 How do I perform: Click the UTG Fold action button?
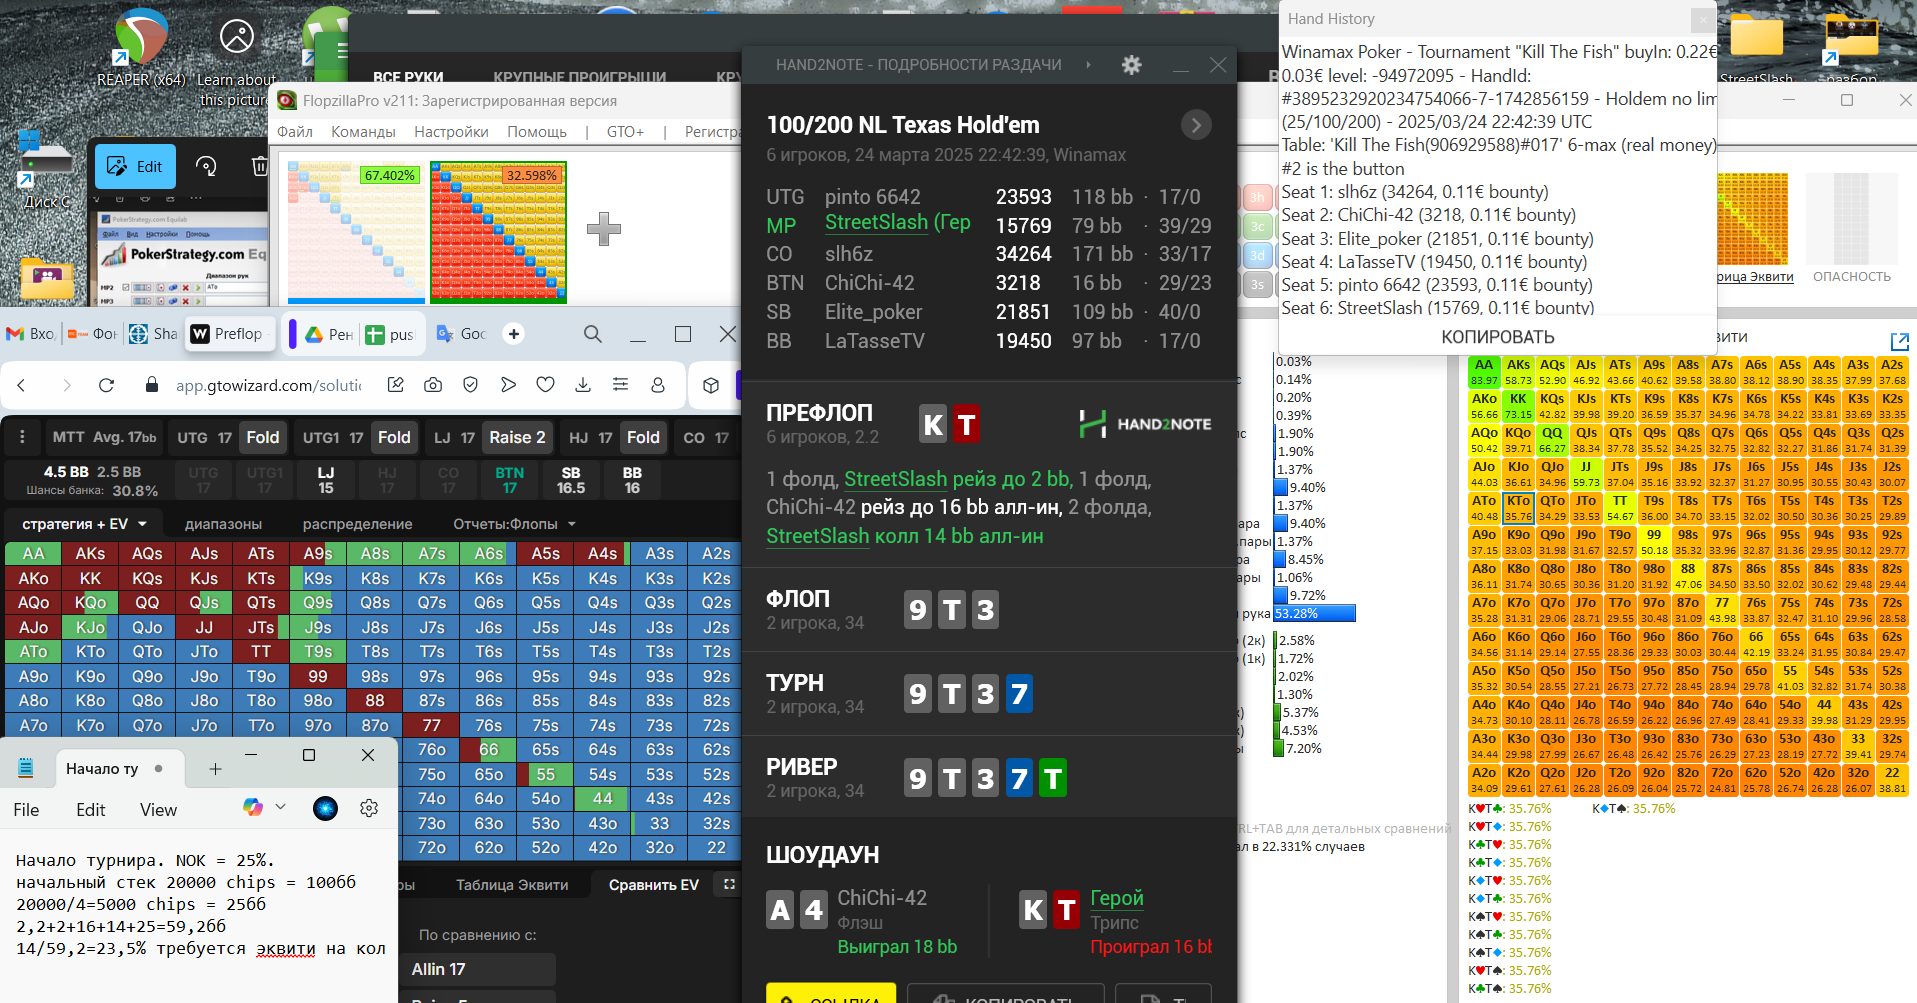(263, 437)
